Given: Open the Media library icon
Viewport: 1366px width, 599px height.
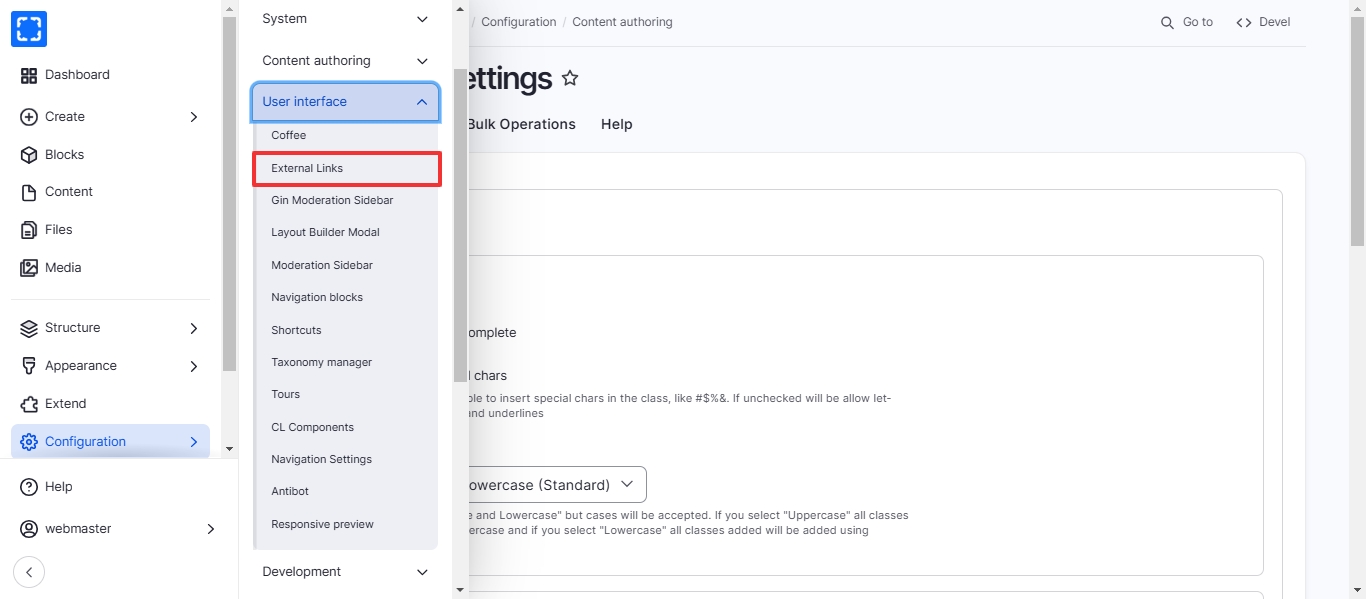Looking at the screenshot, I should [29, 268].
